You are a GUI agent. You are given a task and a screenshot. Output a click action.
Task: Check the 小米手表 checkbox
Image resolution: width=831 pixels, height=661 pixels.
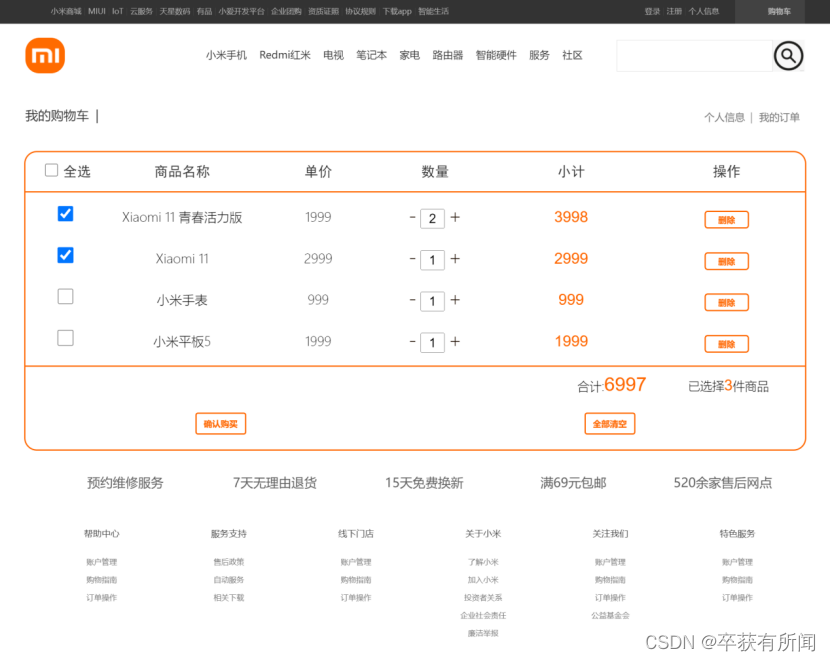pyautogui.click(x=66, y=296)
